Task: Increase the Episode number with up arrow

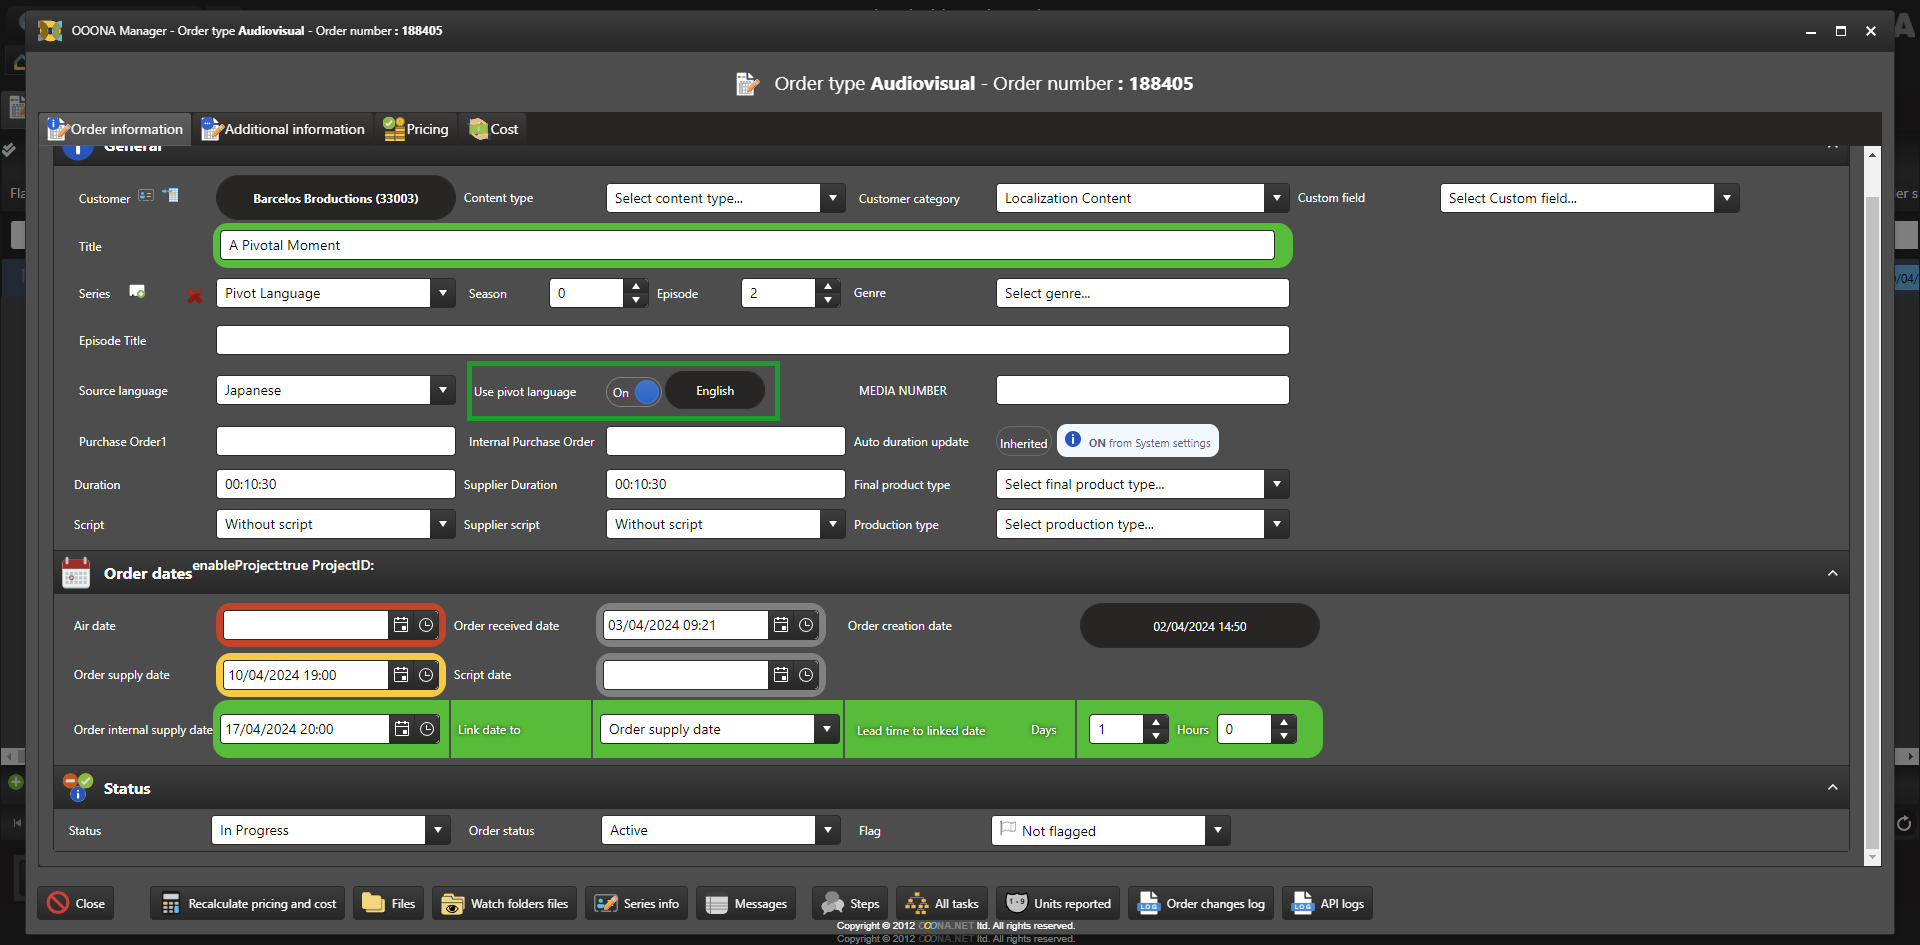Action: (827, 286)
